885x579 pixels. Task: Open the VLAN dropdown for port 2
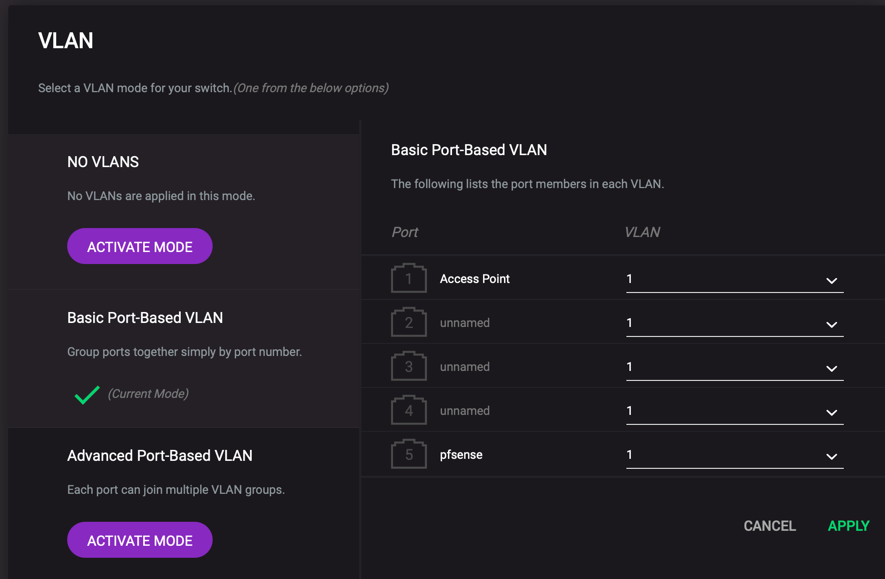[832, 324]
